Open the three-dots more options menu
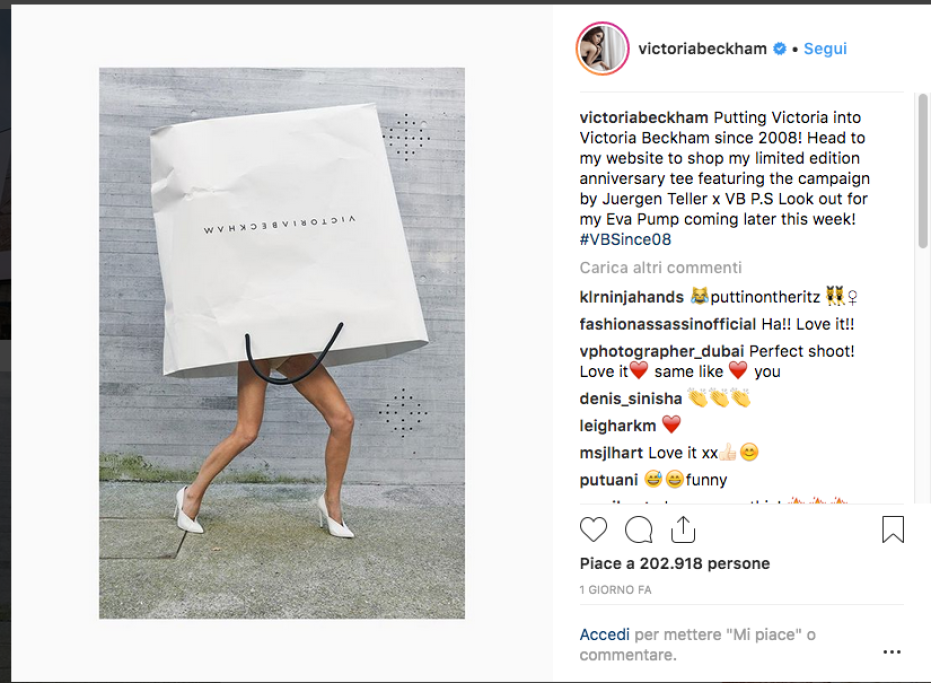The height and width of the screenshot is (683, 931). 892,652
